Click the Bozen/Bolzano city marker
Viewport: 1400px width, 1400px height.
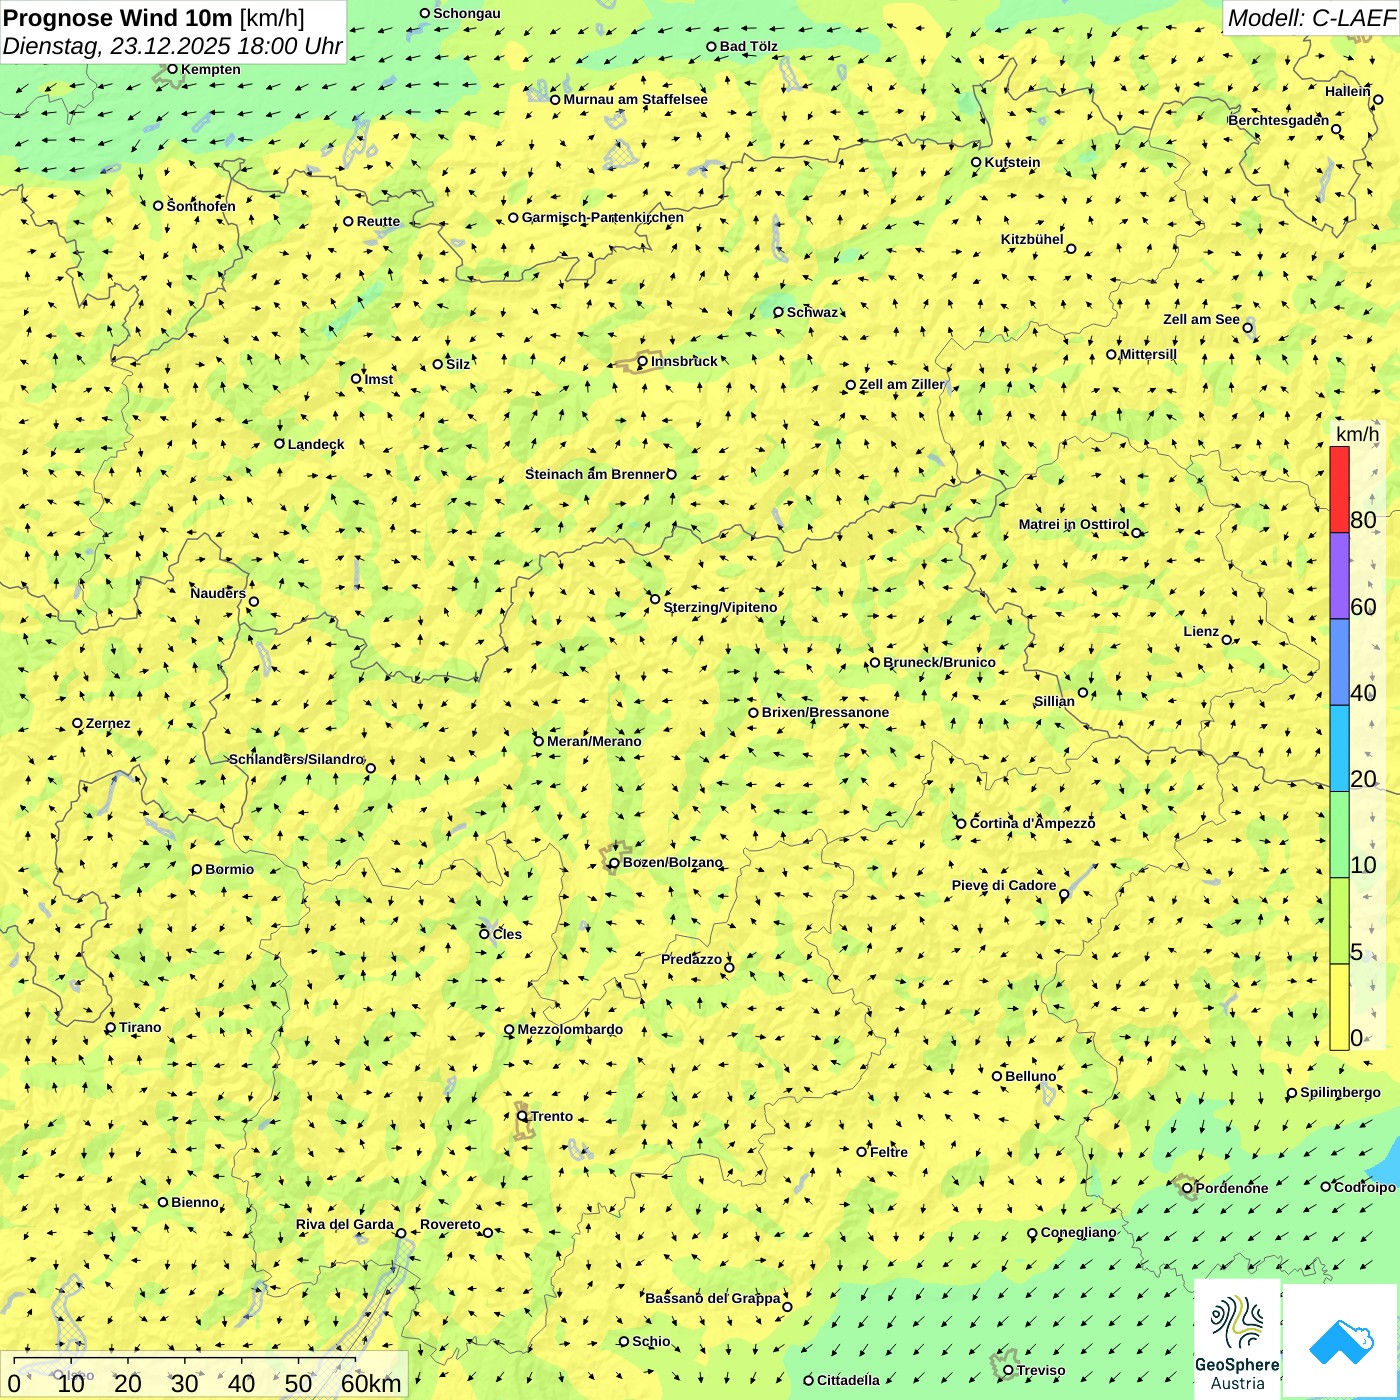614,862
